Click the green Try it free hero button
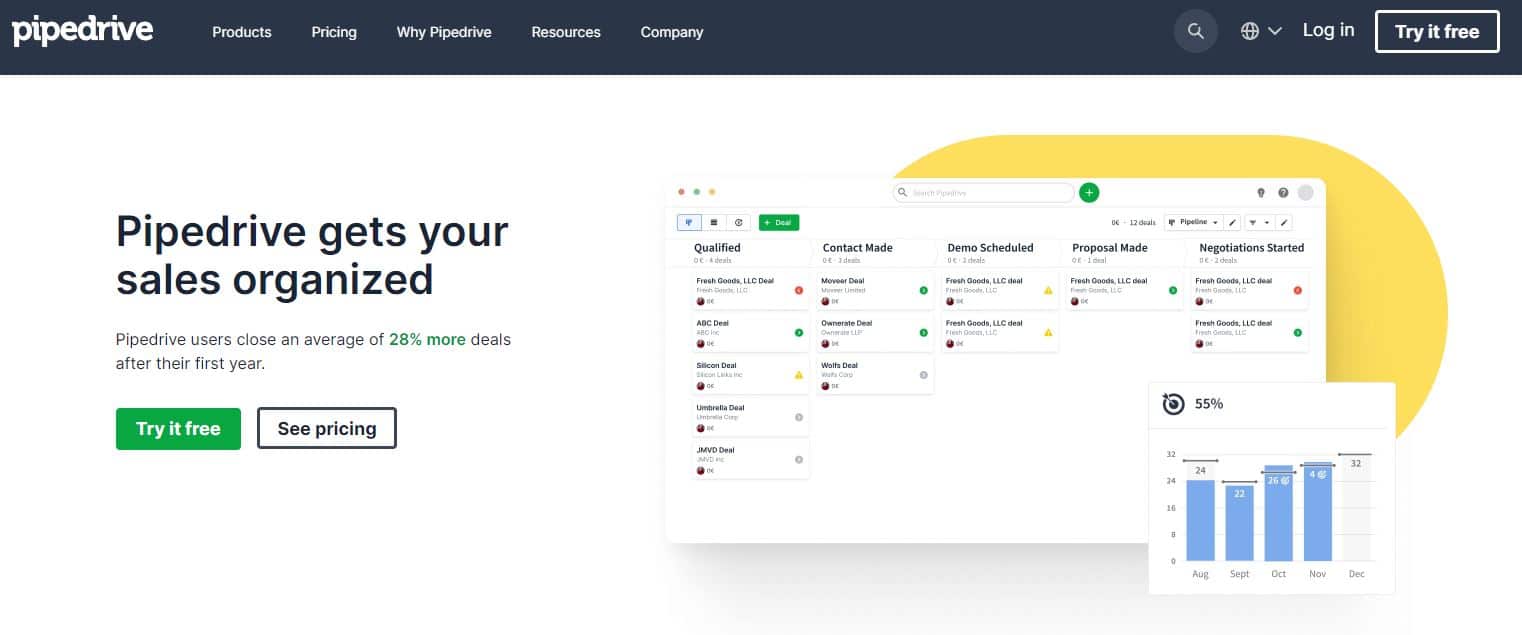The image size is (1522, 635). pos(178,428)
